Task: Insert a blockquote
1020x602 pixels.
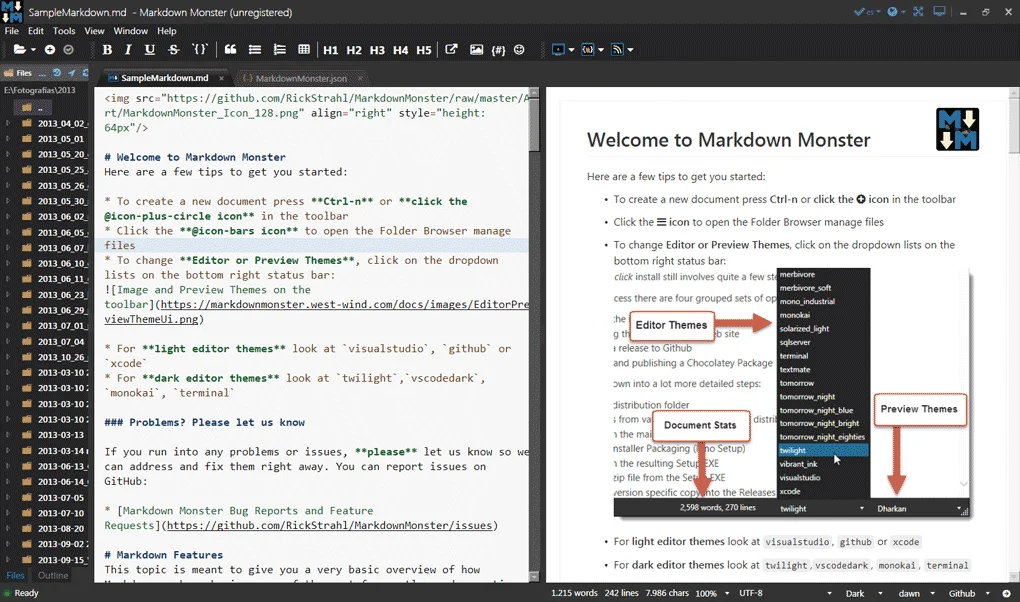Action: [x=230, y=49]
